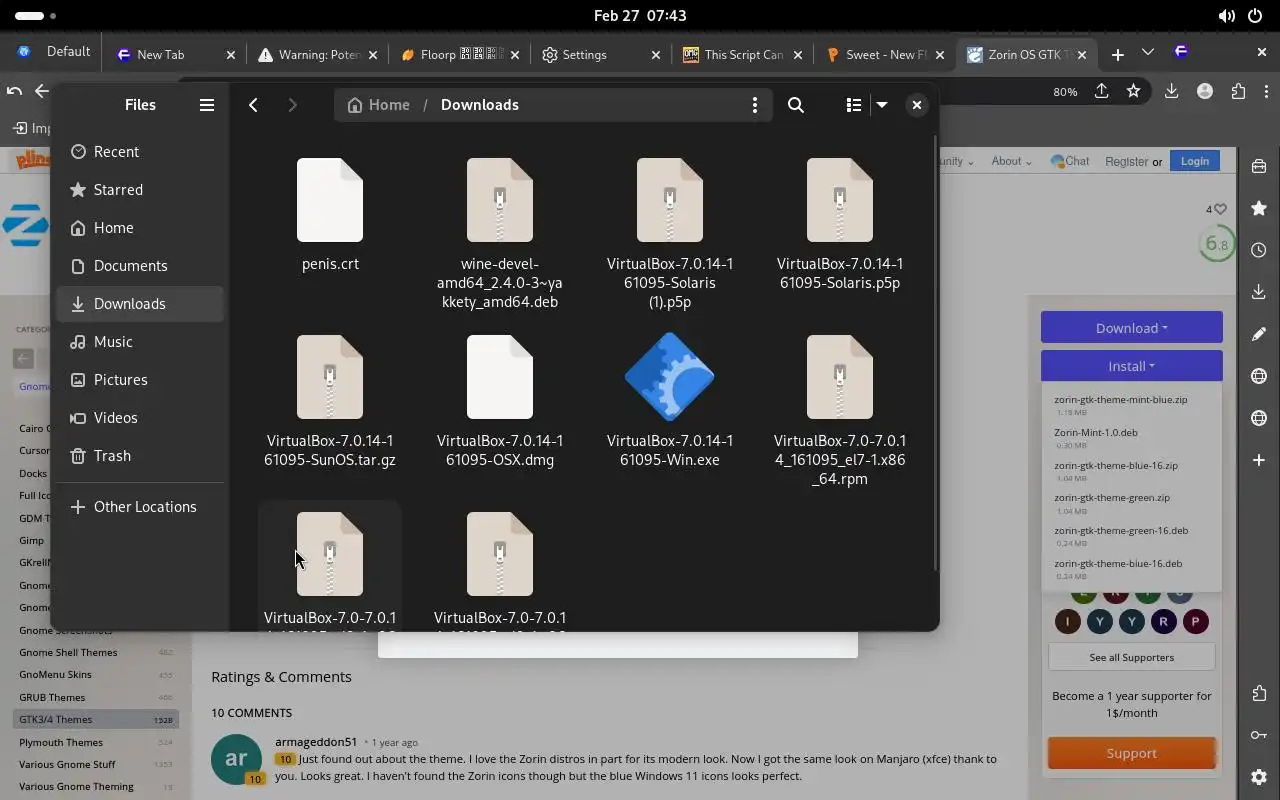Open Trash in the Files sidebar
Screen dimensions: 1280x800
(x=140, y=456)
